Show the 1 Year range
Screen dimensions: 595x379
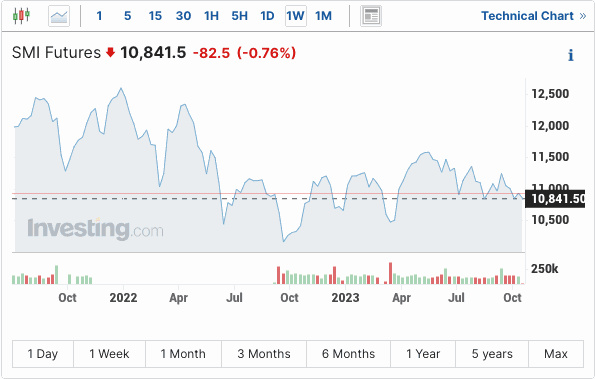[423, 354]
